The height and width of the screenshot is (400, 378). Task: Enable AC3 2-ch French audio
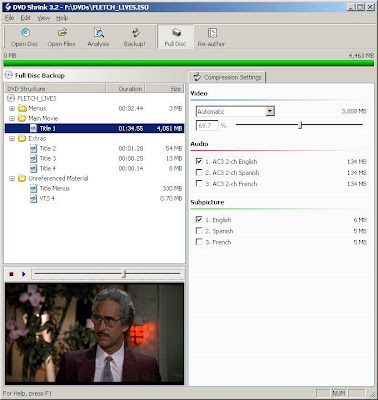click(x=199, y=183)
